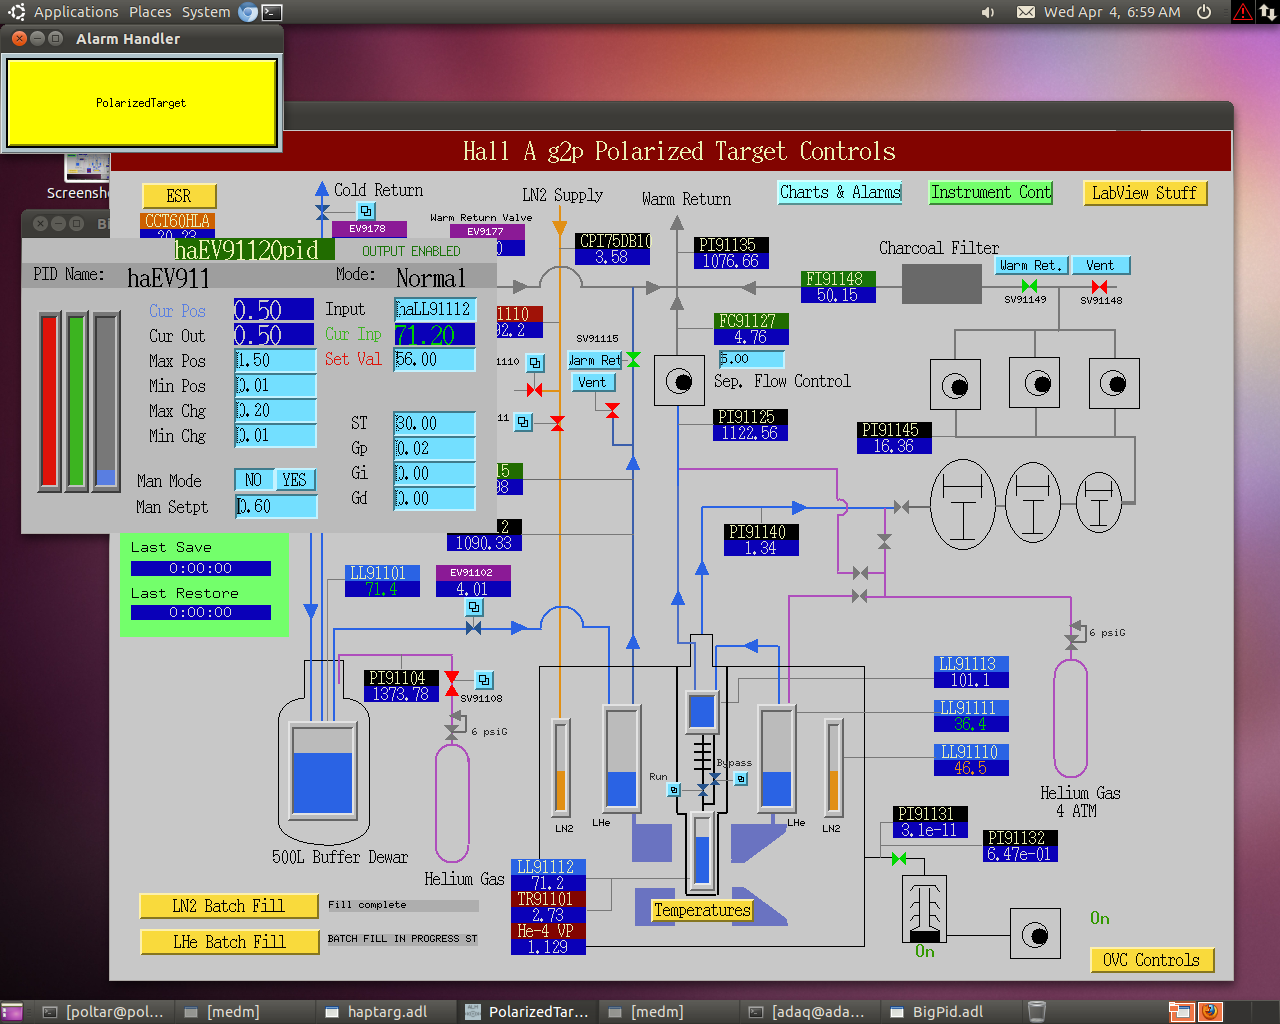Viewport: 1280px width, 1024px height.
Task: Open the System menu
Action: 206,12
